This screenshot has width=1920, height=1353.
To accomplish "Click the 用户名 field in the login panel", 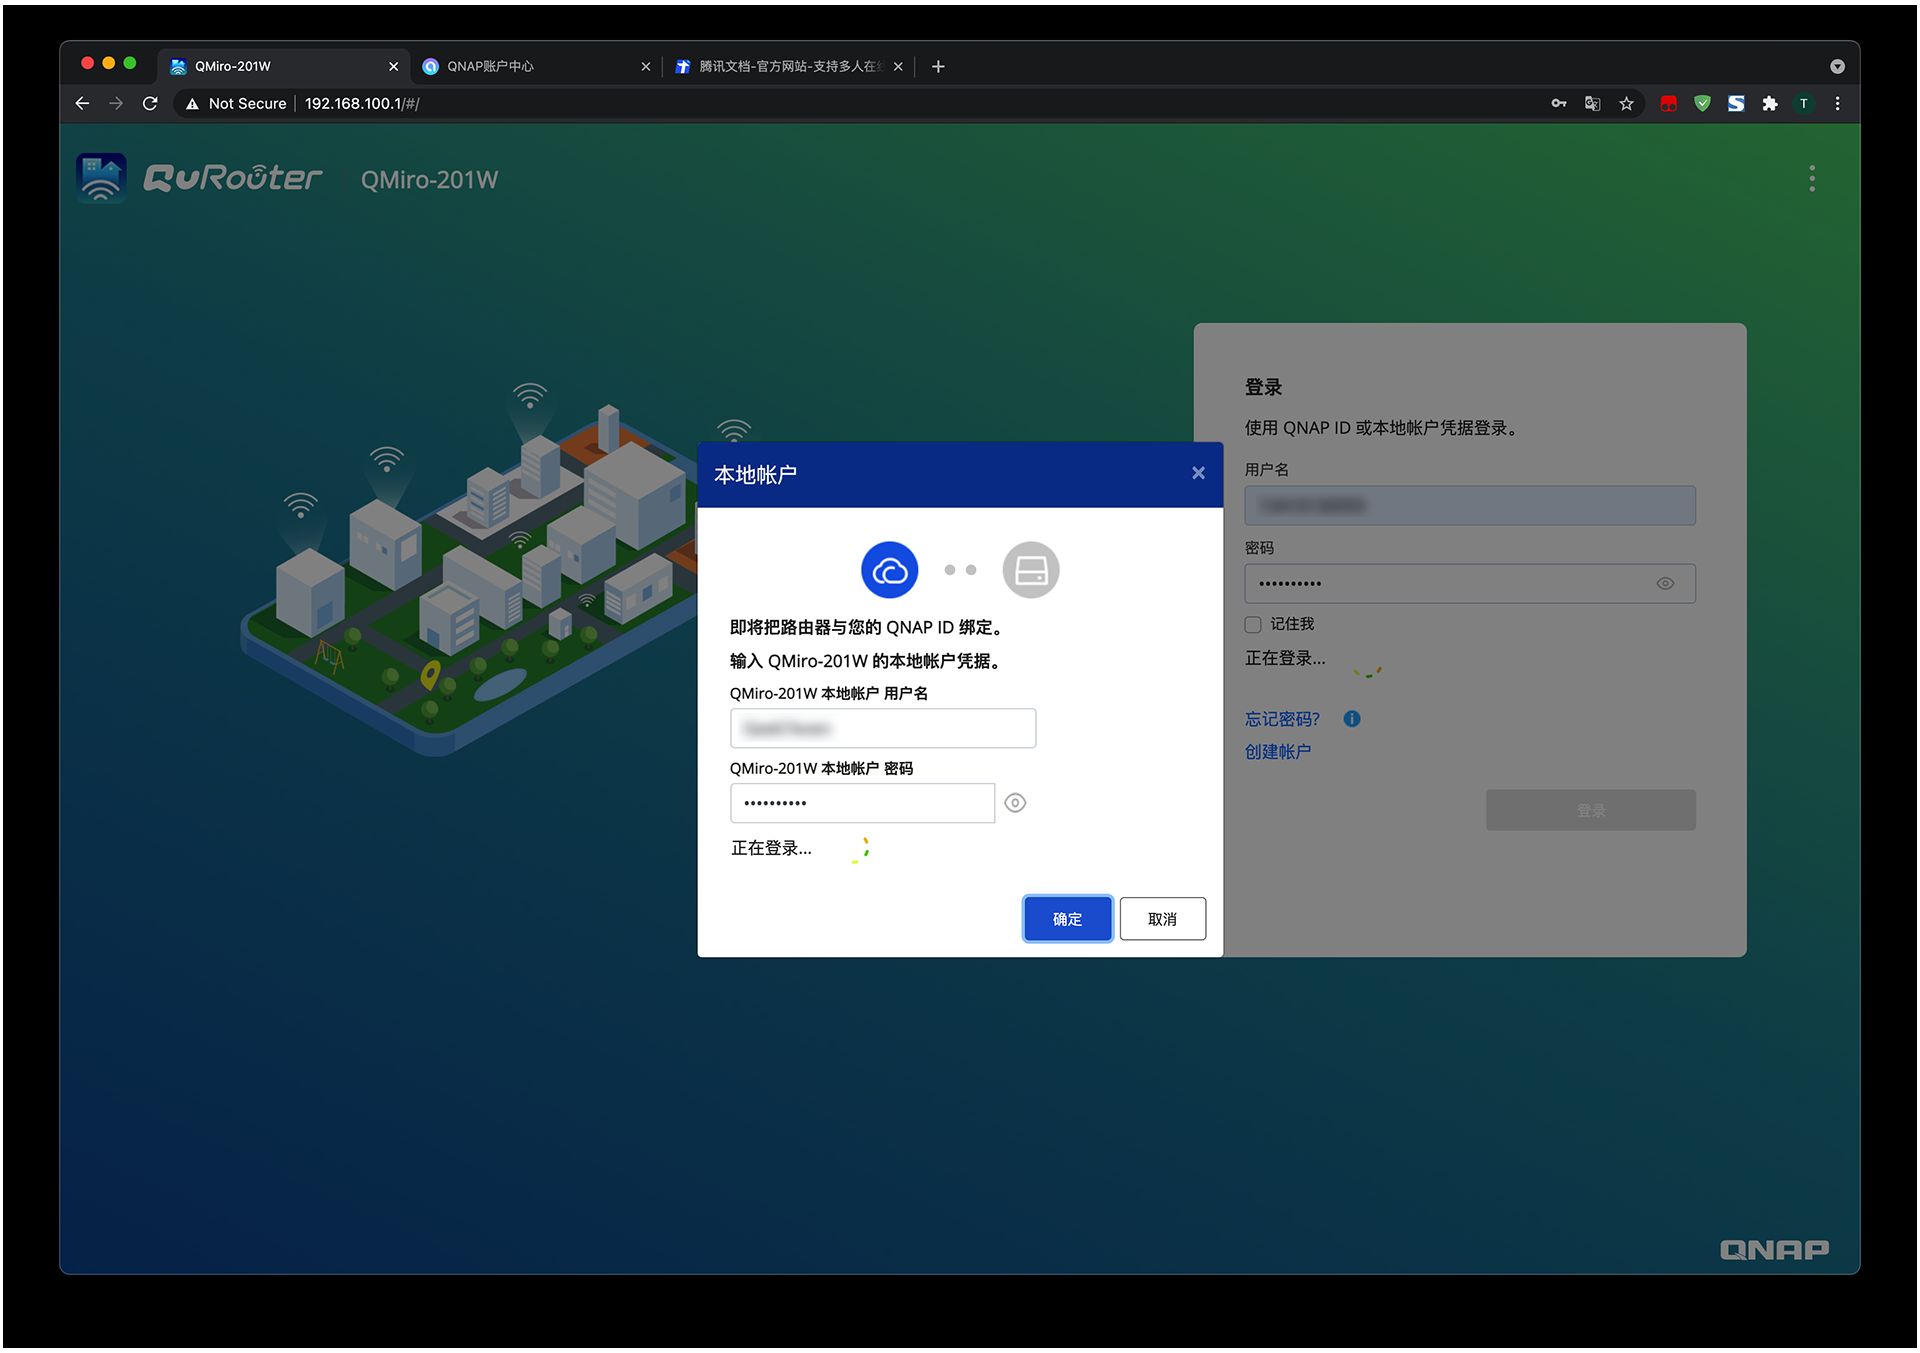I will [x=1469, y=506].
